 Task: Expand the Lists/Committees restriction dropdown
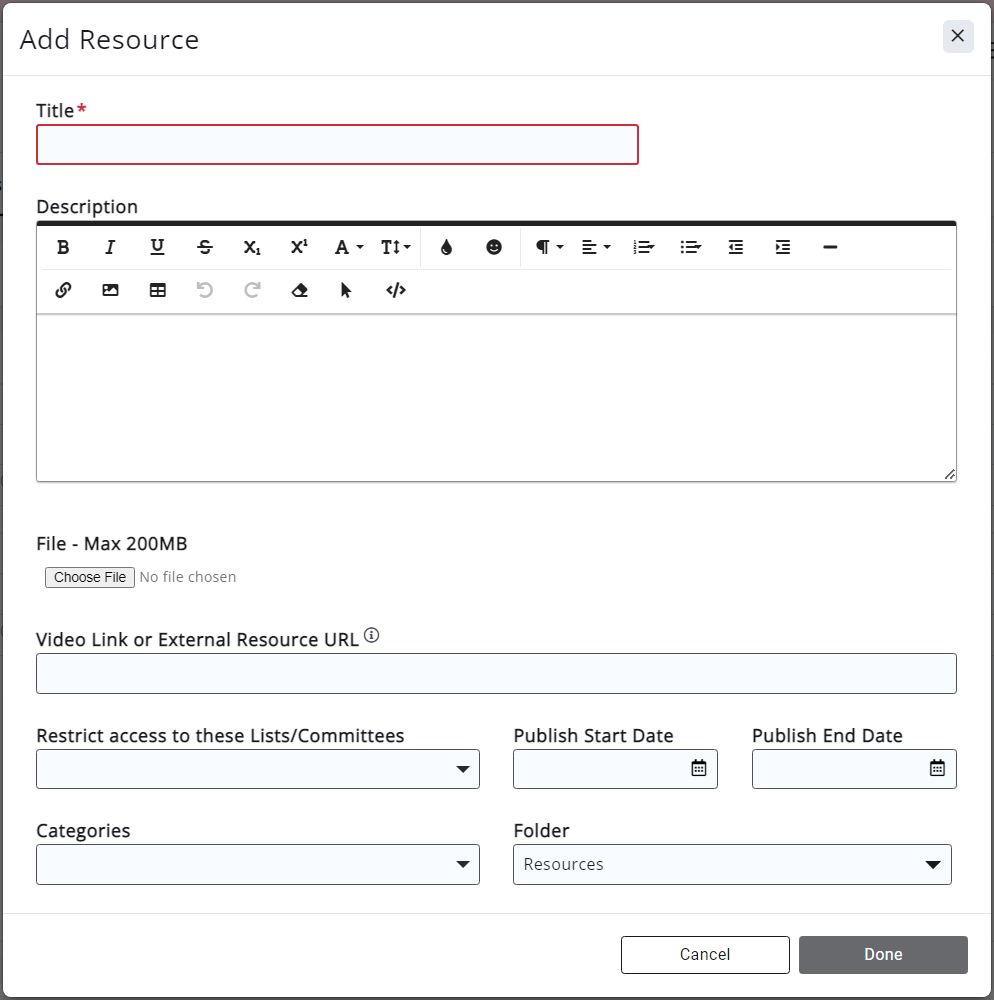click(463, 769)
